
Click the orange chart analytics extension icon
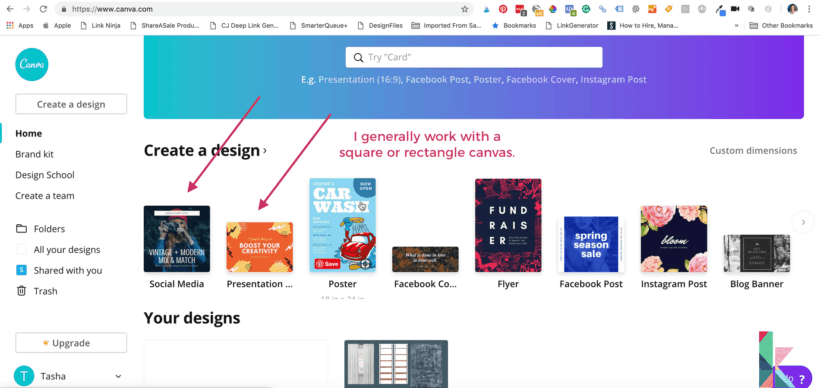(652, 9)
